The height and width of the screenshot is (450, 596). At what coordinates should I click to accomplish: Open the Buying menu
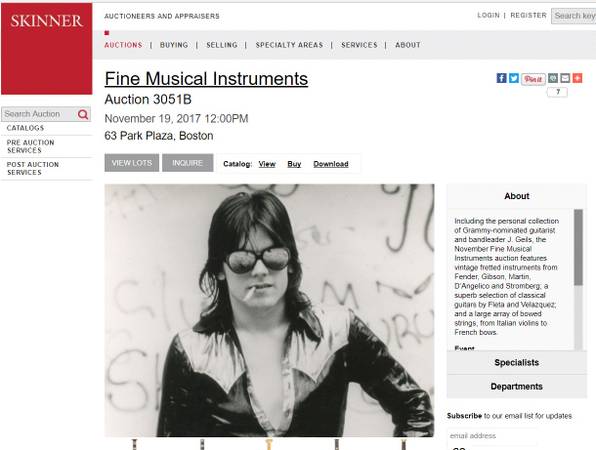coord(174,45)
